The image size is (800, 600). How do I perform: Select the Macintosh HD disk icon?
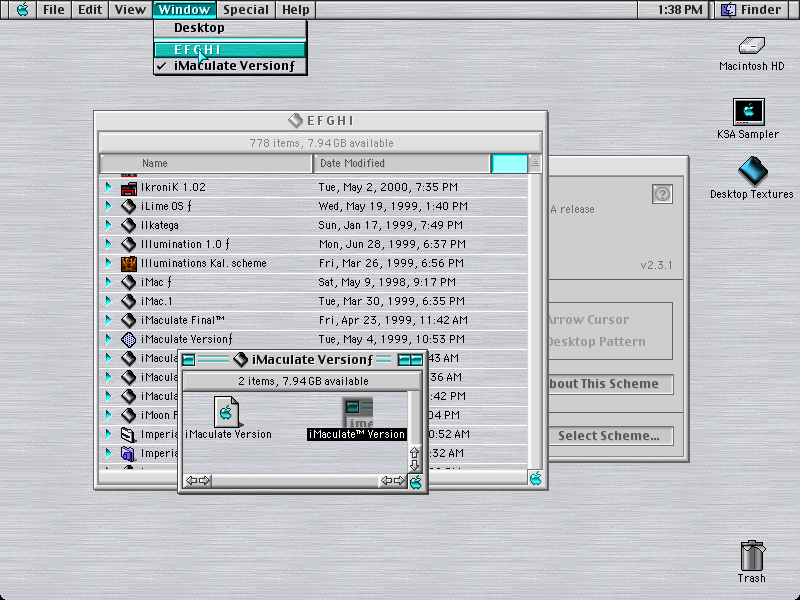click(752, 46)
